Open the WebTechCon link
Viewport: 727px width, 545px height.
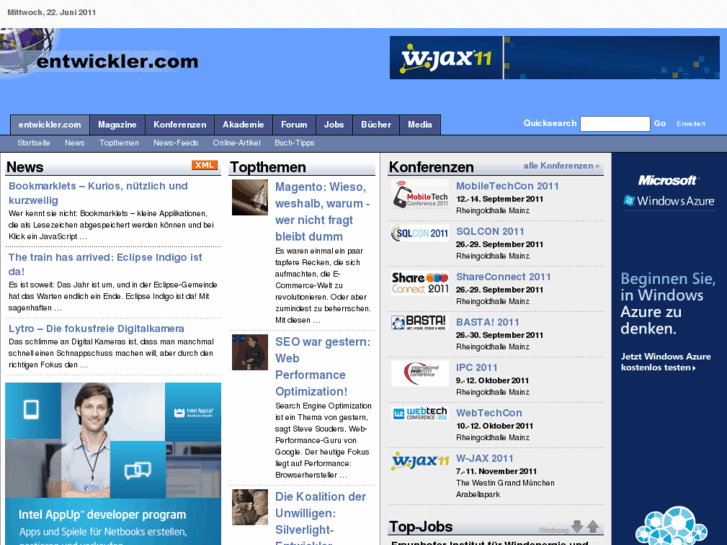(489, 413)
